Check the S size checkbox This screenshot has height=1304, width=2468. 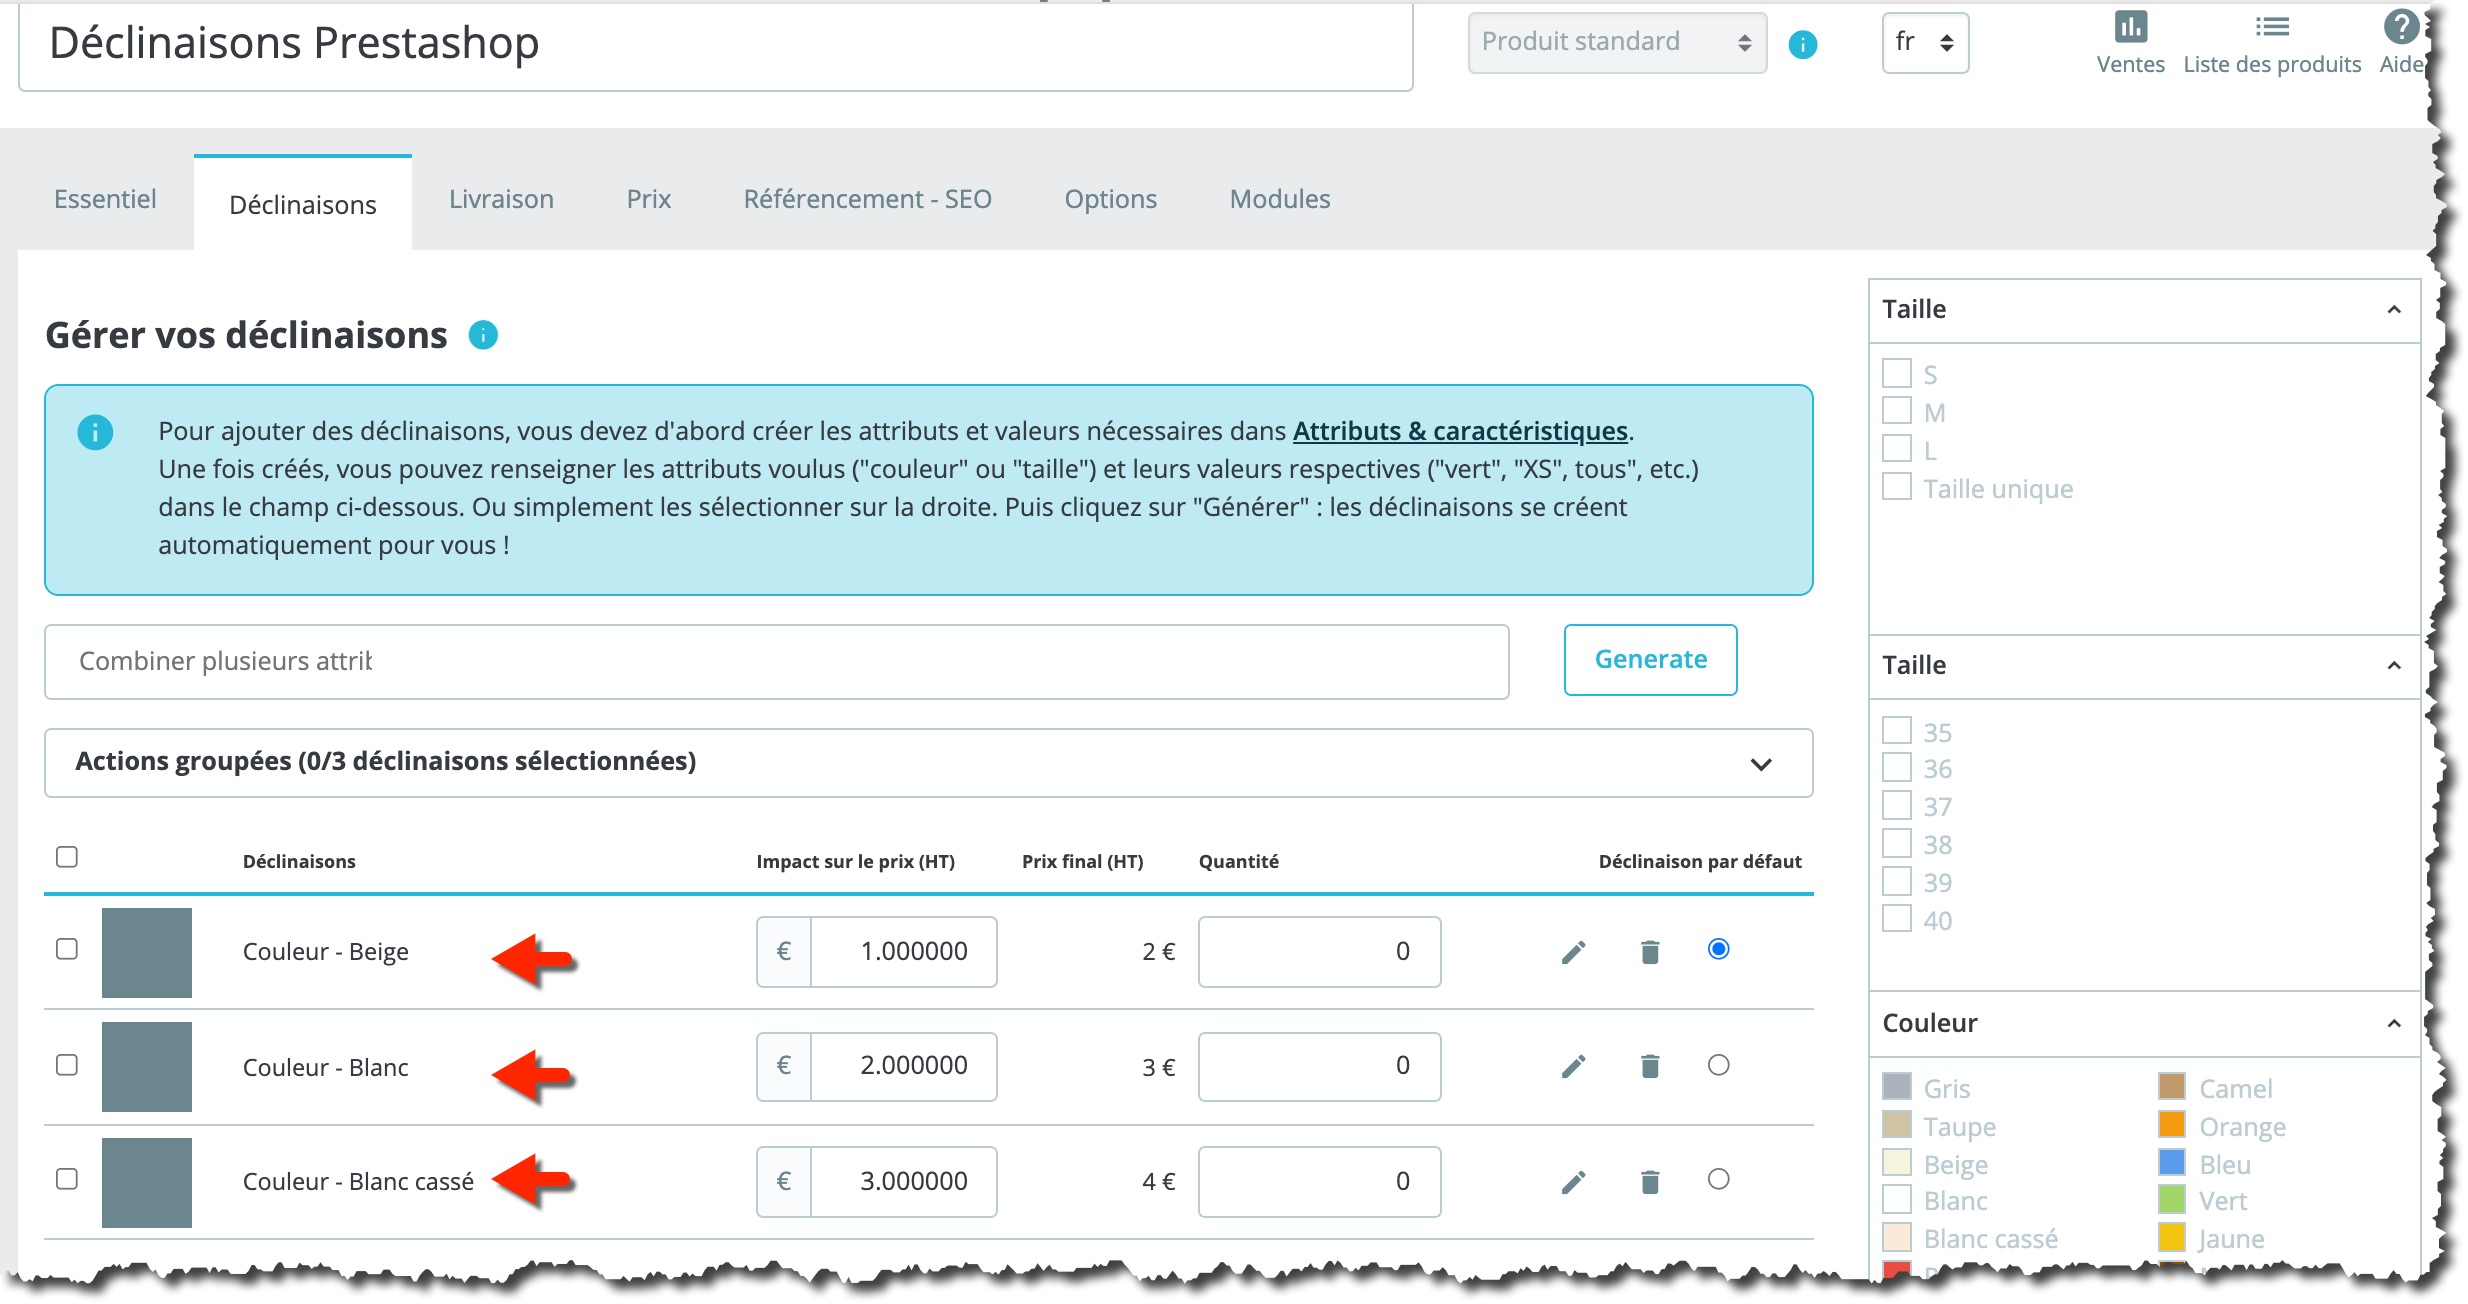1896,373
